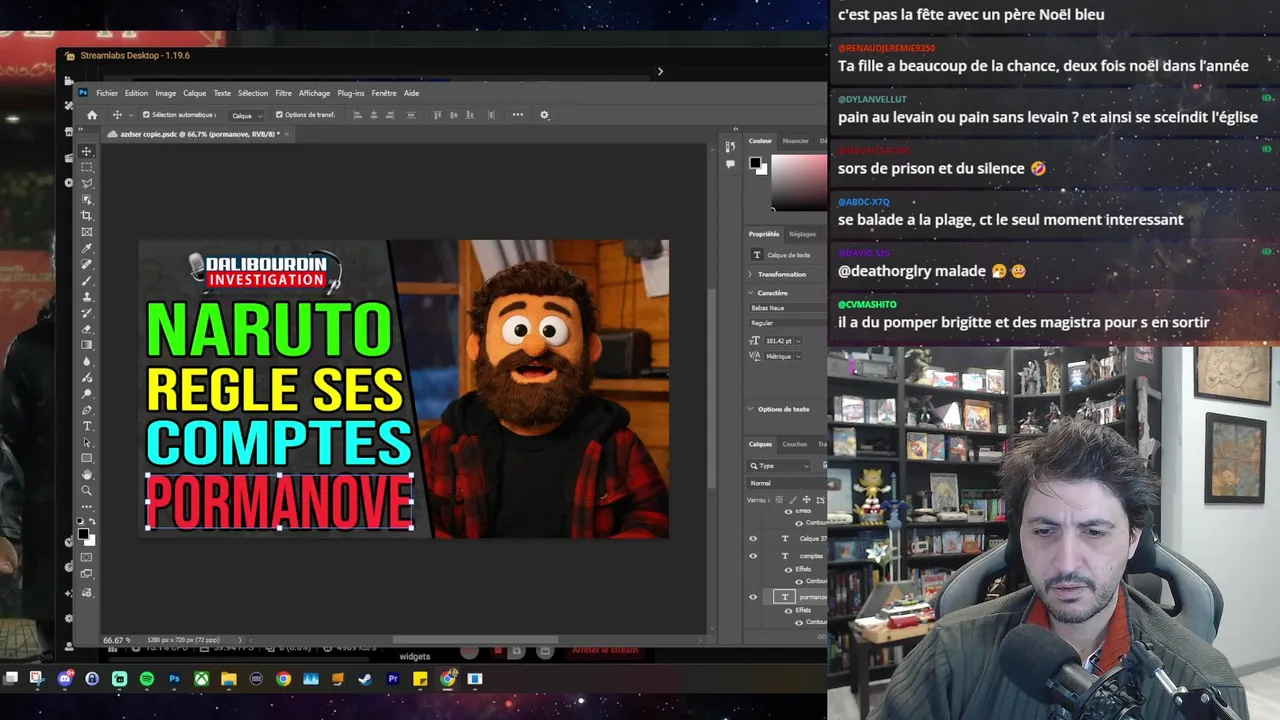
Task: Open Premiere Pro from the taskbar
Action: pos(393,679)
